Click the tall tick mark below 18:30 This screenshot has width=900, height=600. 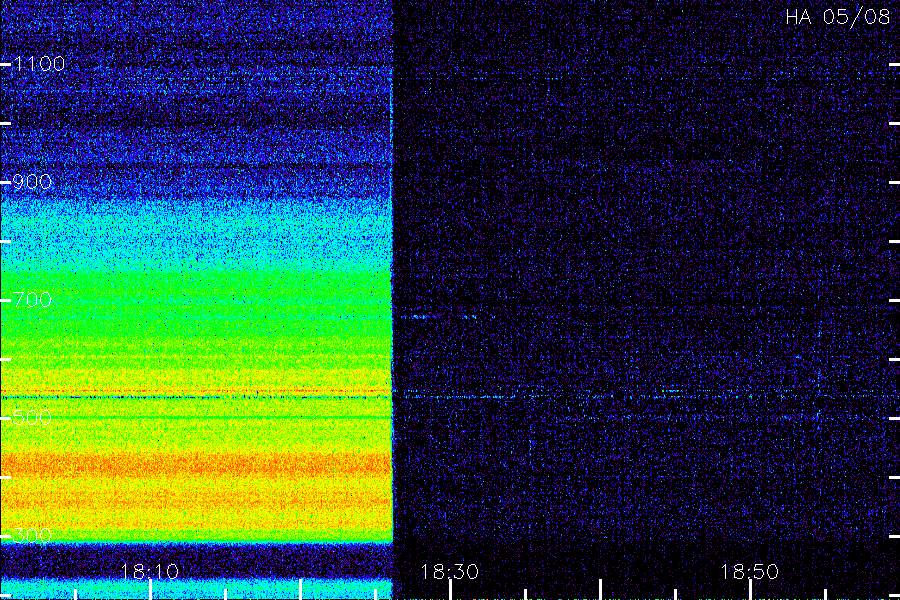point(451,590)
